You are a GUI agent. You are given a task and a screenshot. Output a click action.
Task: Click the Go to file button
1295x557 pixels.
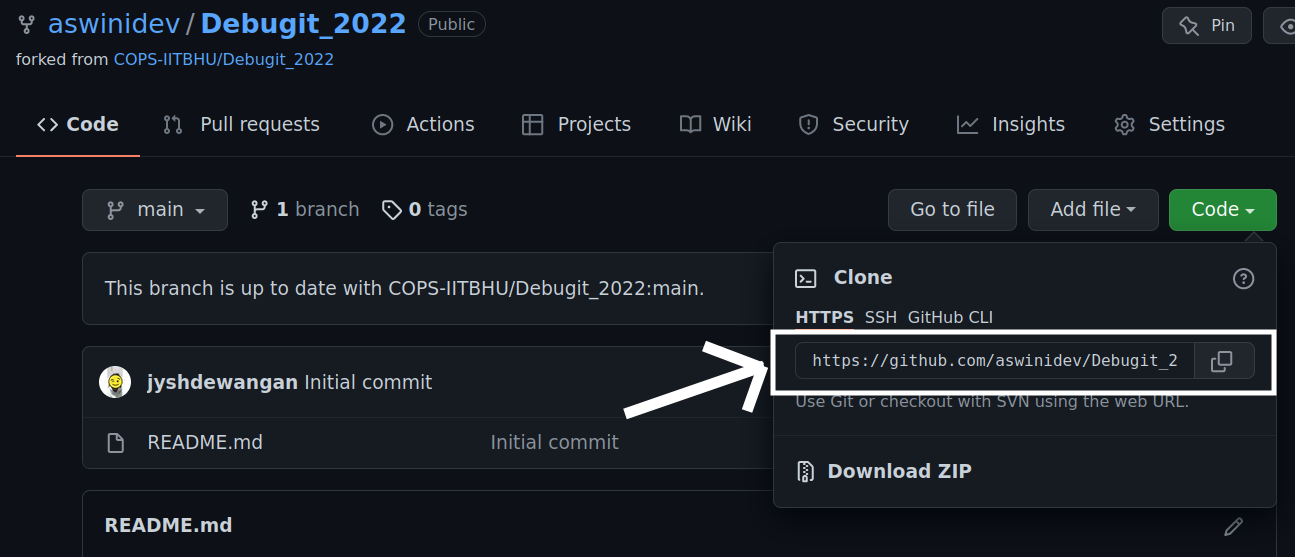click(952, 210)
